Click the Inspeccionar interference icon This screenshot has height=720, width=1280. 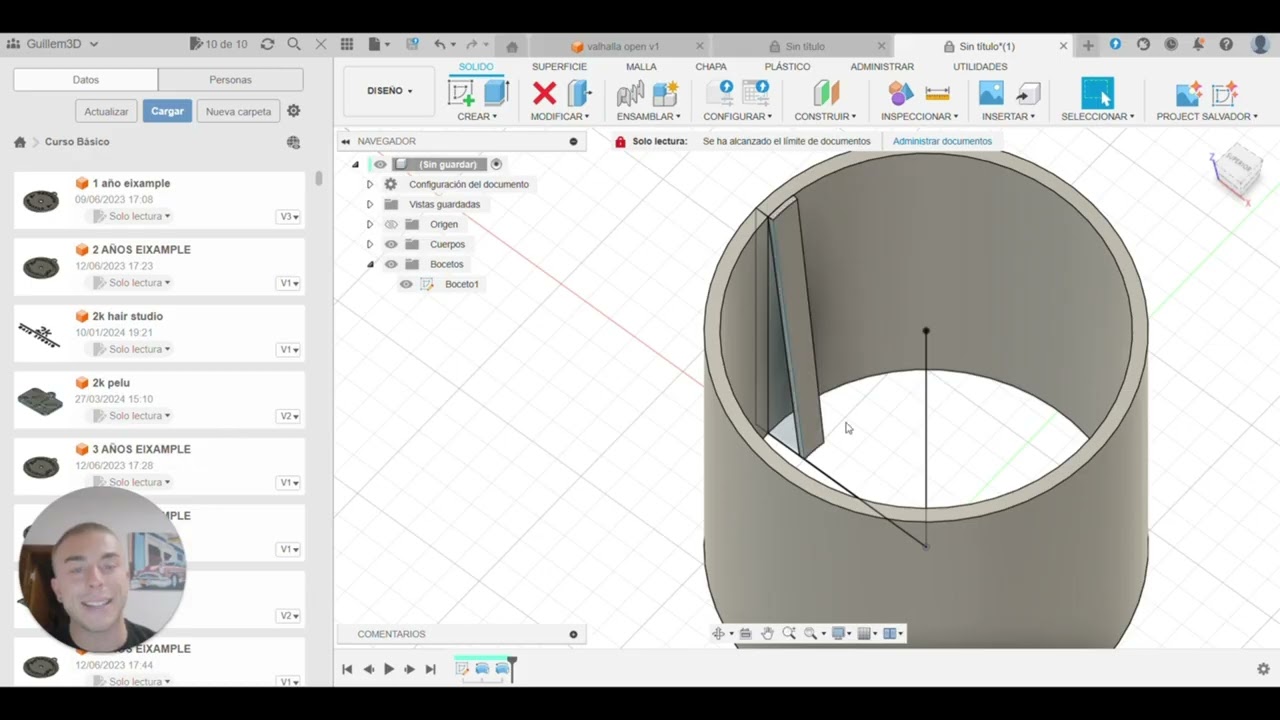pyautogui.click(x=901, y=94)
